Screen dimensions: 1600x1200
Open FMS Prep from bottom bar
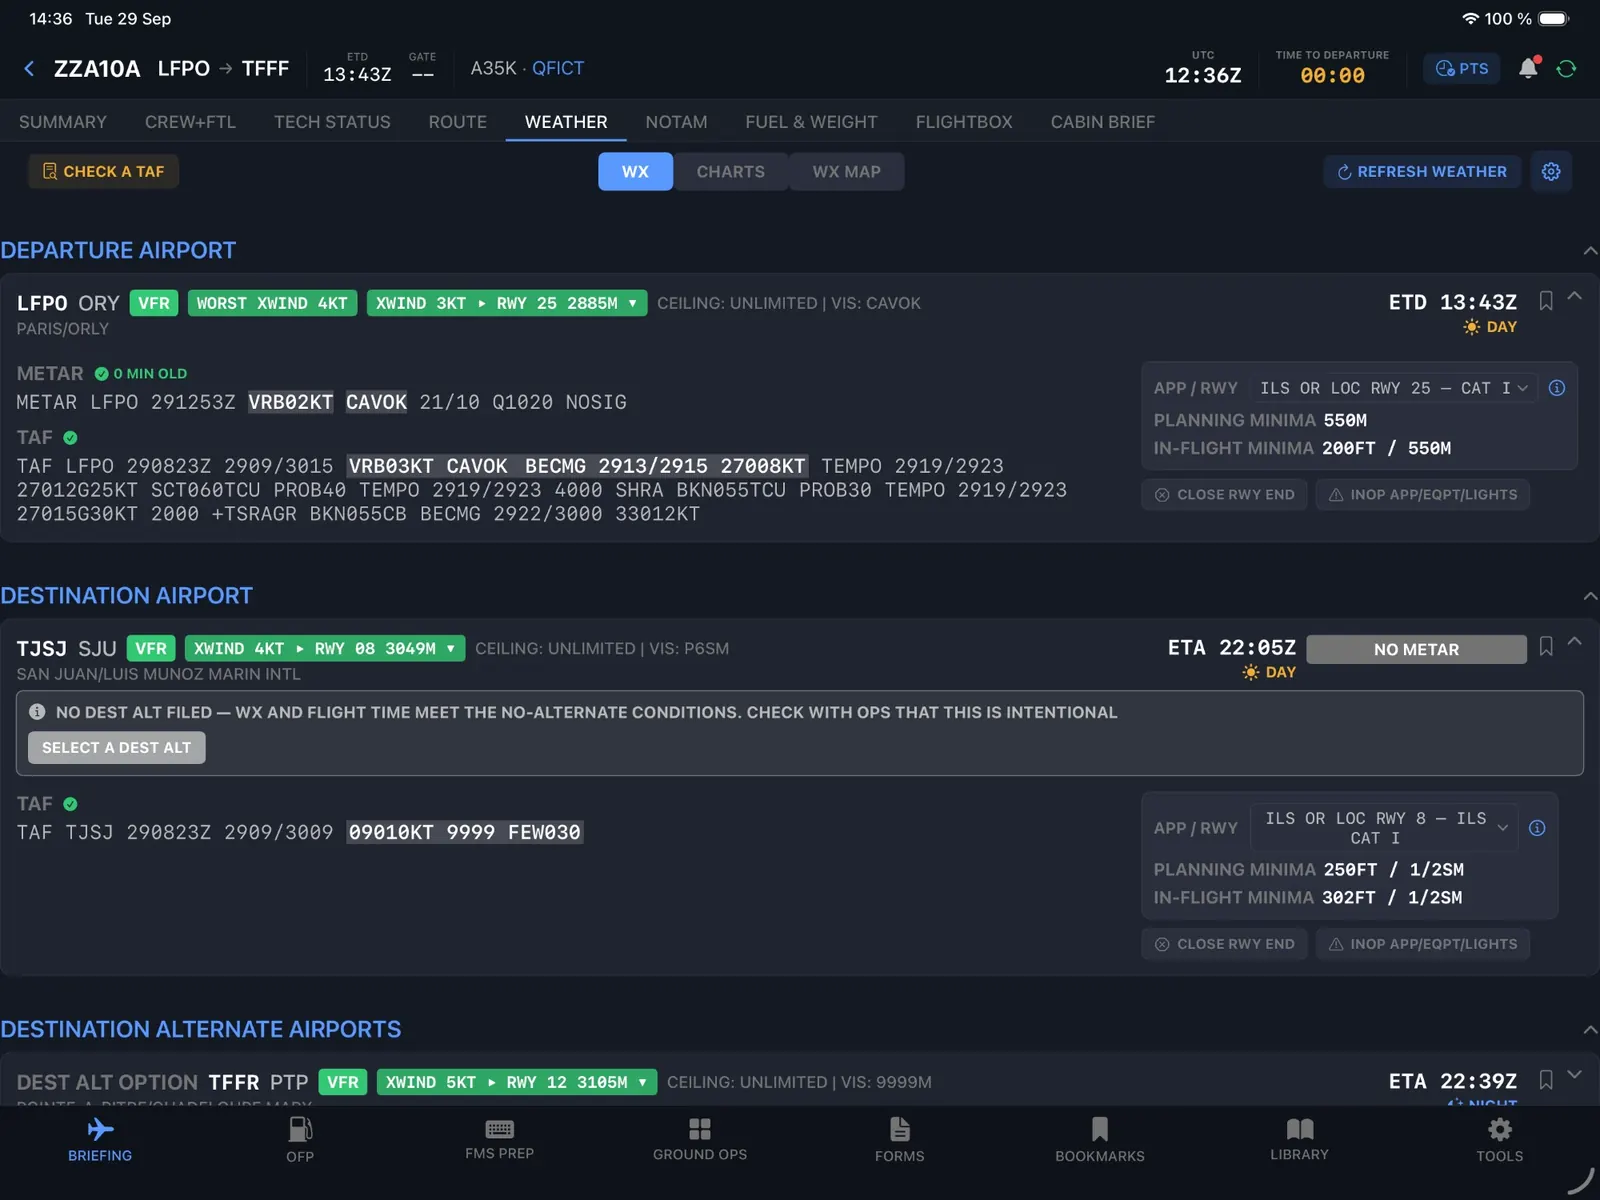point(499,1141)
